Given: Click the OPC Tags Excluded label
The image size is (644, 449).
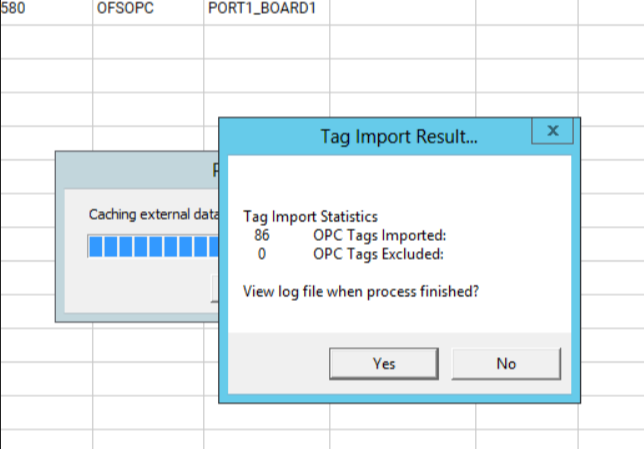Looking at the screenshot, I should click(x=378, y=254).
